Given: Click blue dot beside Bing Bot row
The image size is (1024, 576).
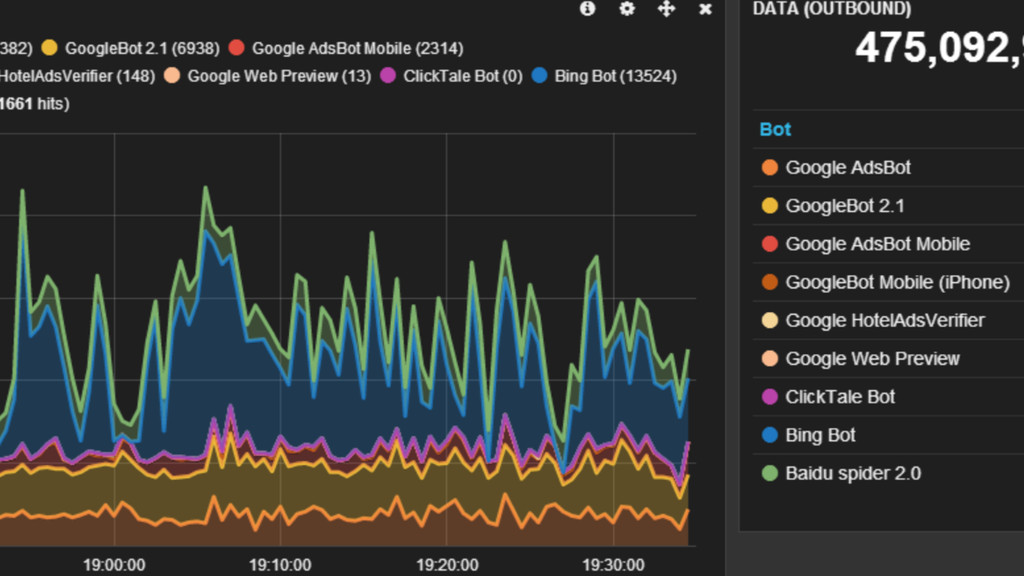Looking at the screenshot, I should 770,435.
